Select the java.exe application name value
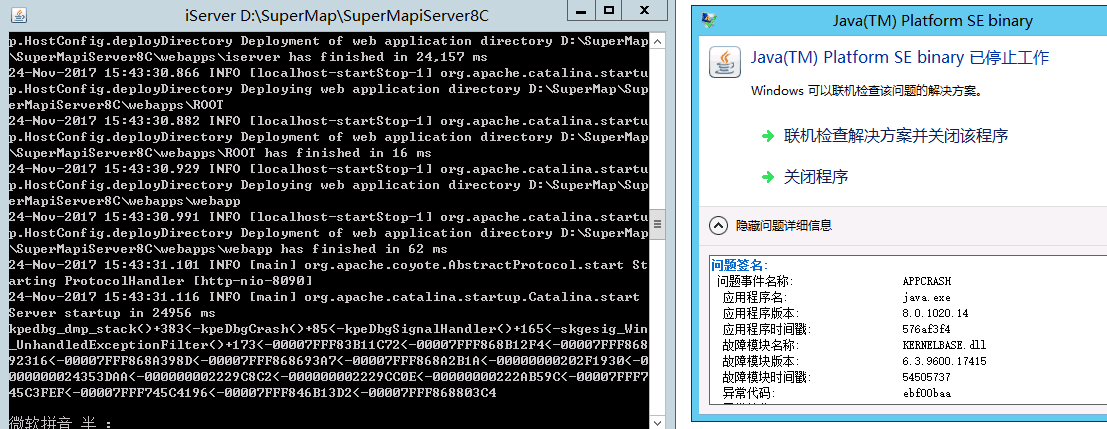Image resolution: width=1107 pixels, height=429 pixels. coord(926,298)
